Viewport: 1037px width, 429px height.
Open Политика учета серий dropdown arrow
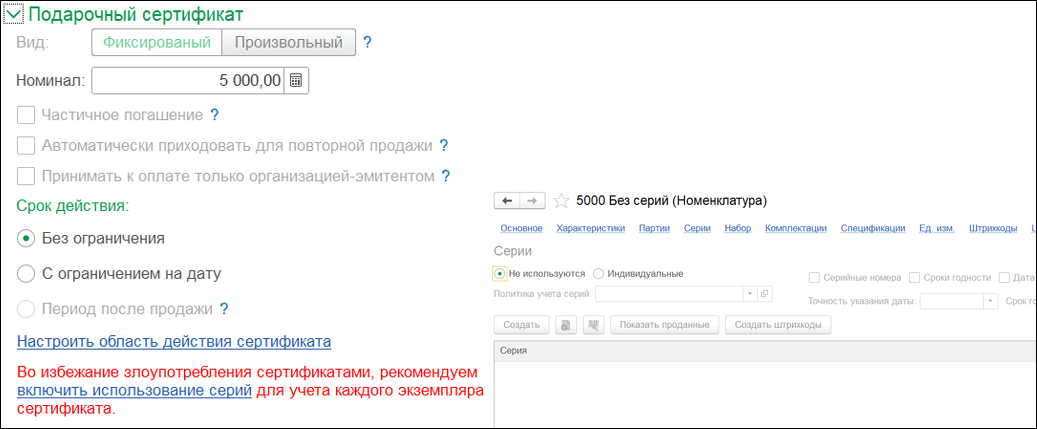click(x=751, y=293)
